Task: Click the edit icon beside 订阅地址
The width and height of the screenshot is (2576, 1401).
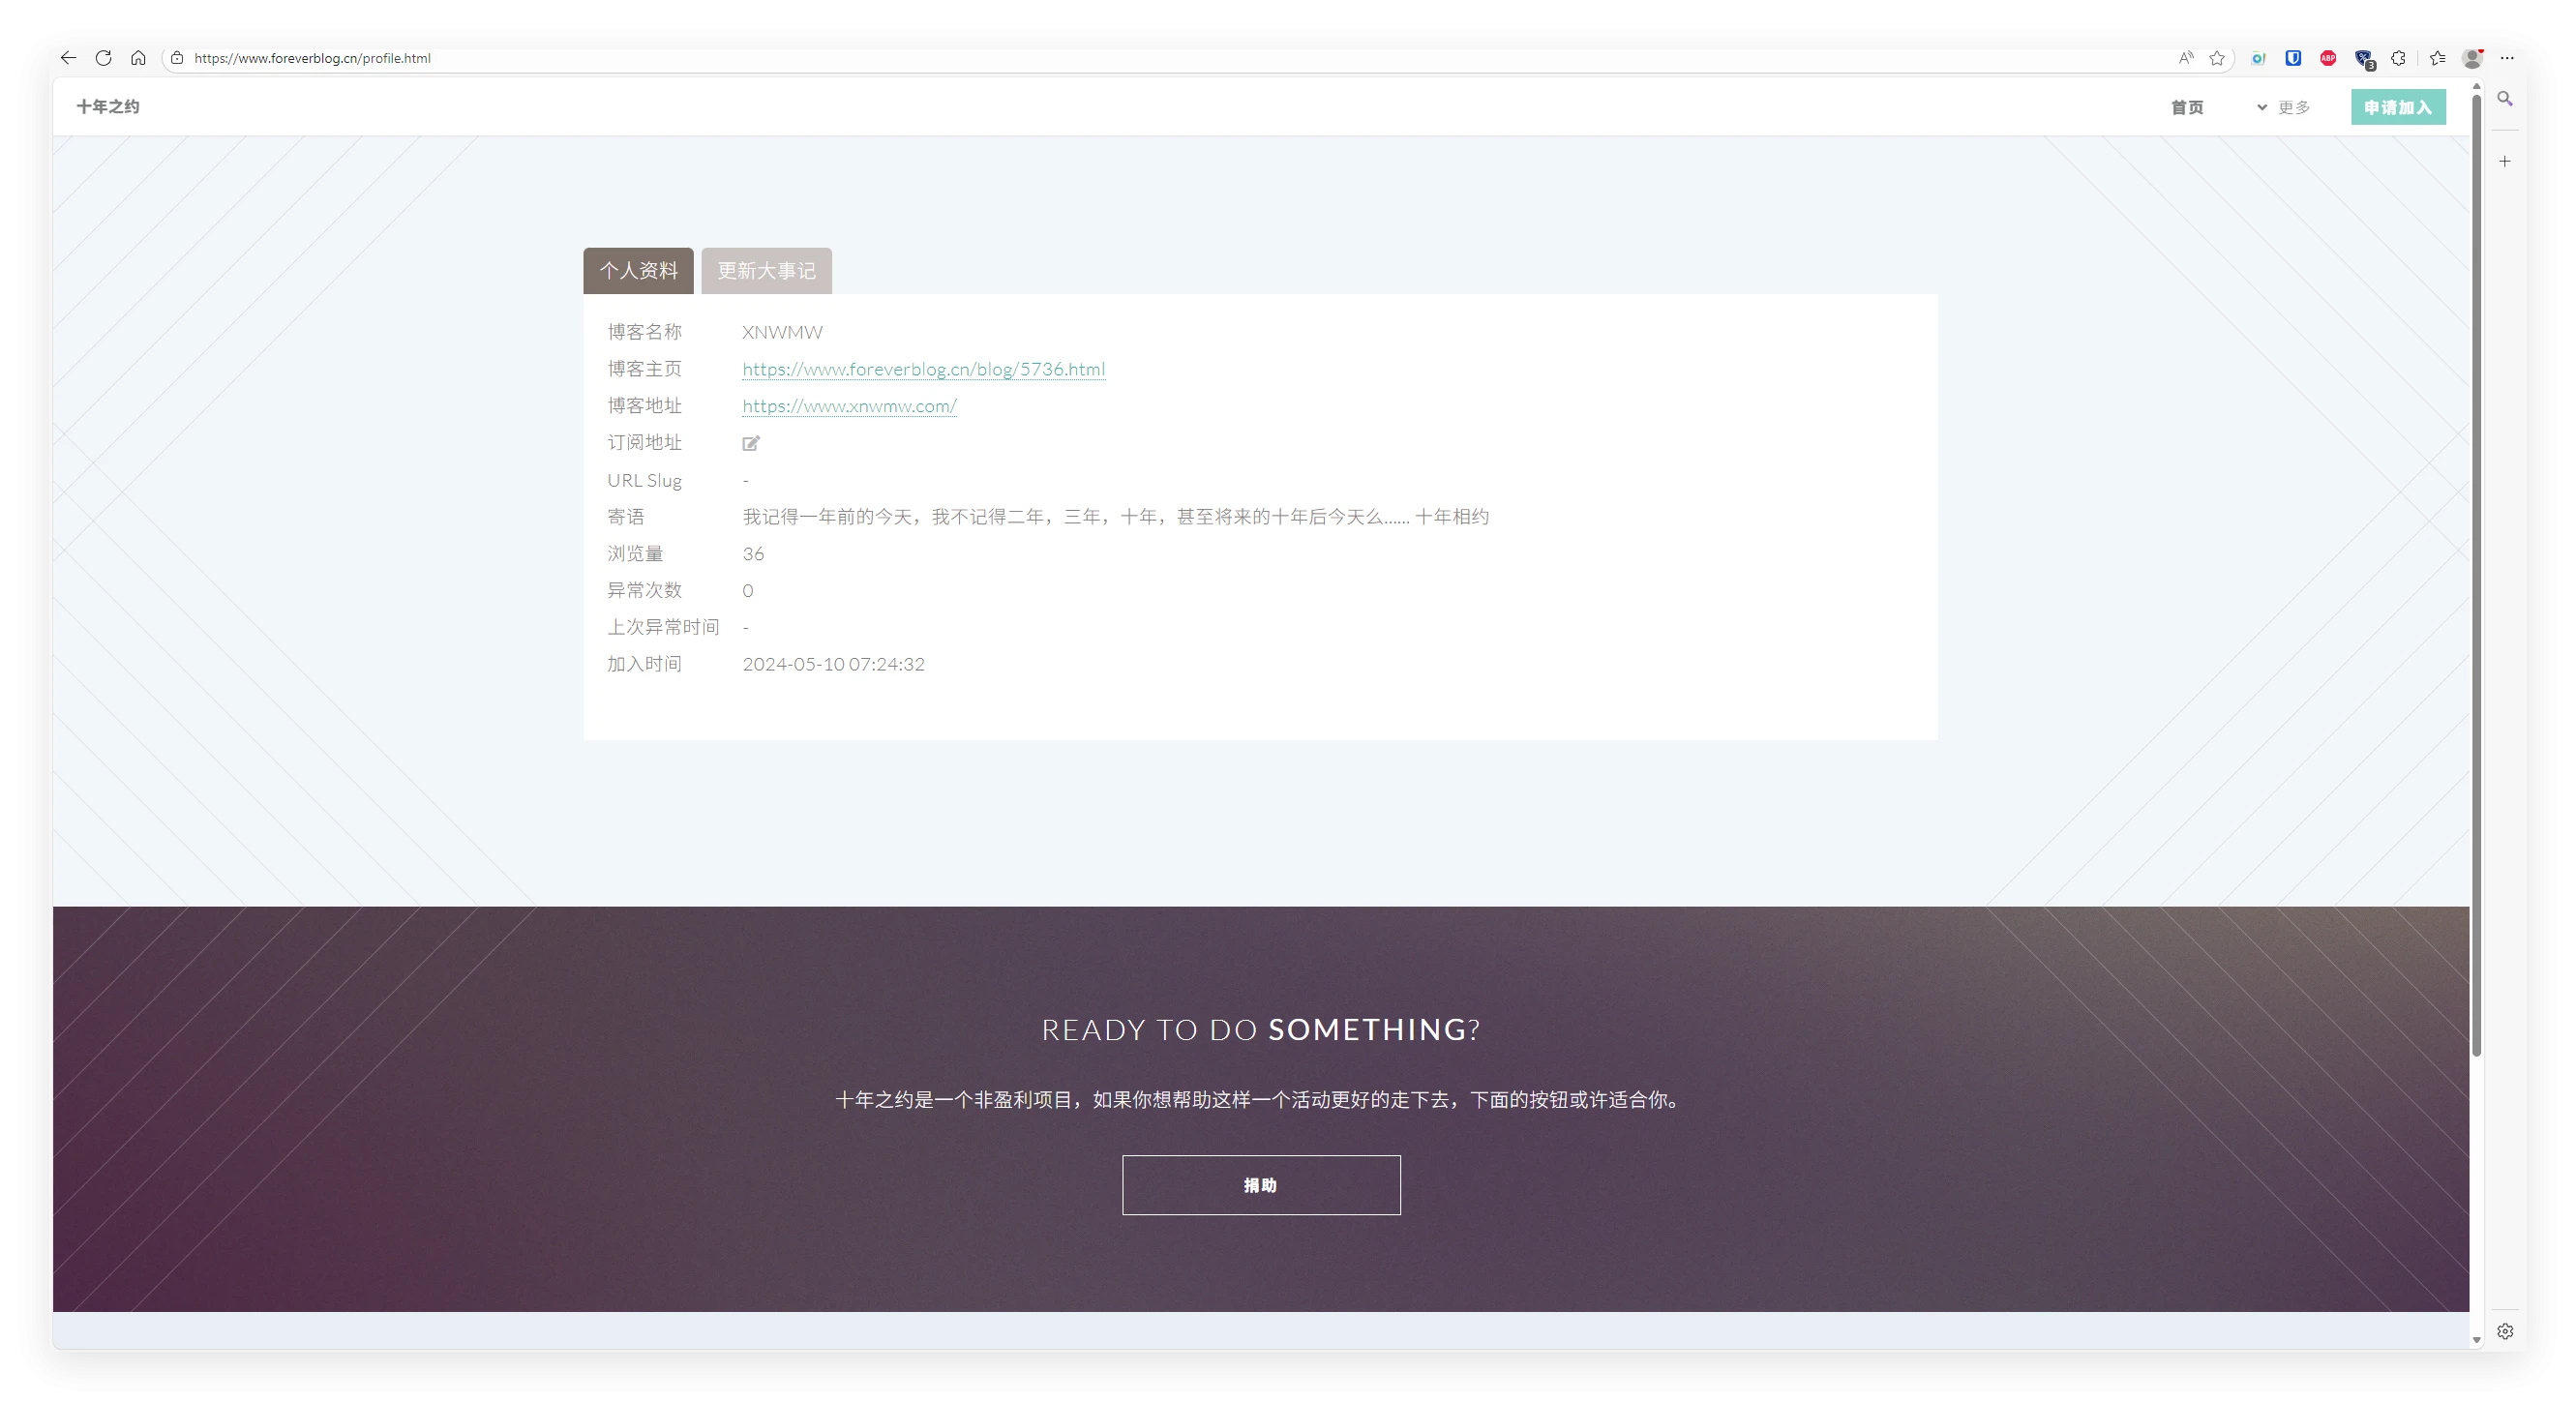Action: (x=751, y=443)
